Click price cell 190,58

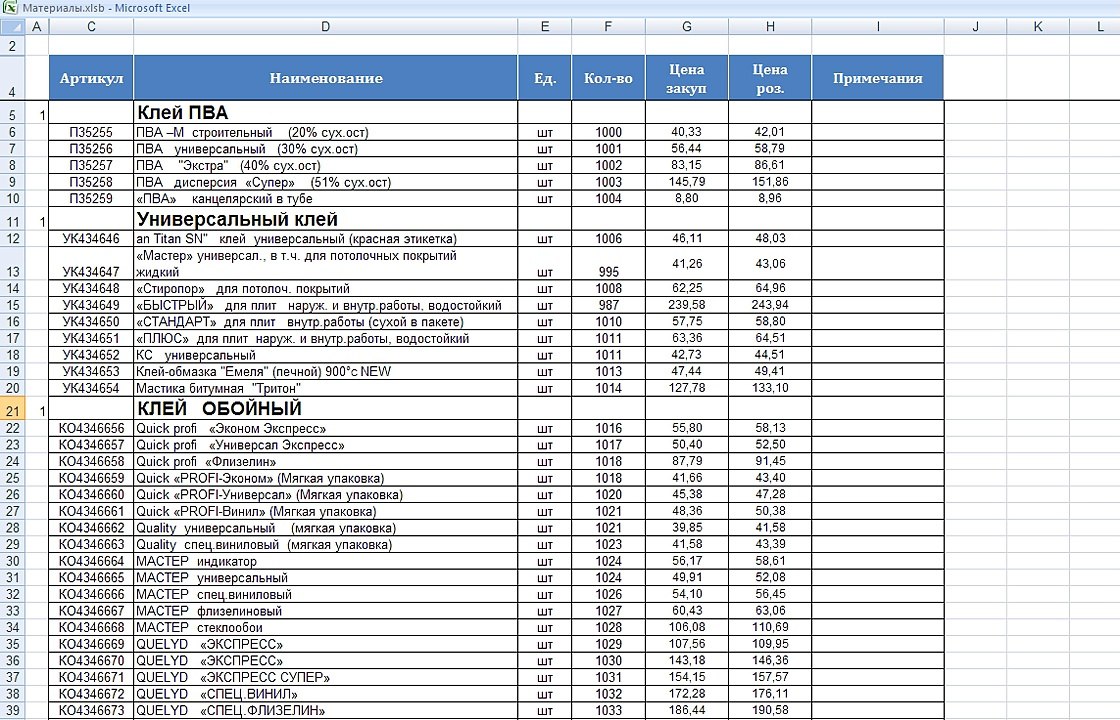click(770, 711)
